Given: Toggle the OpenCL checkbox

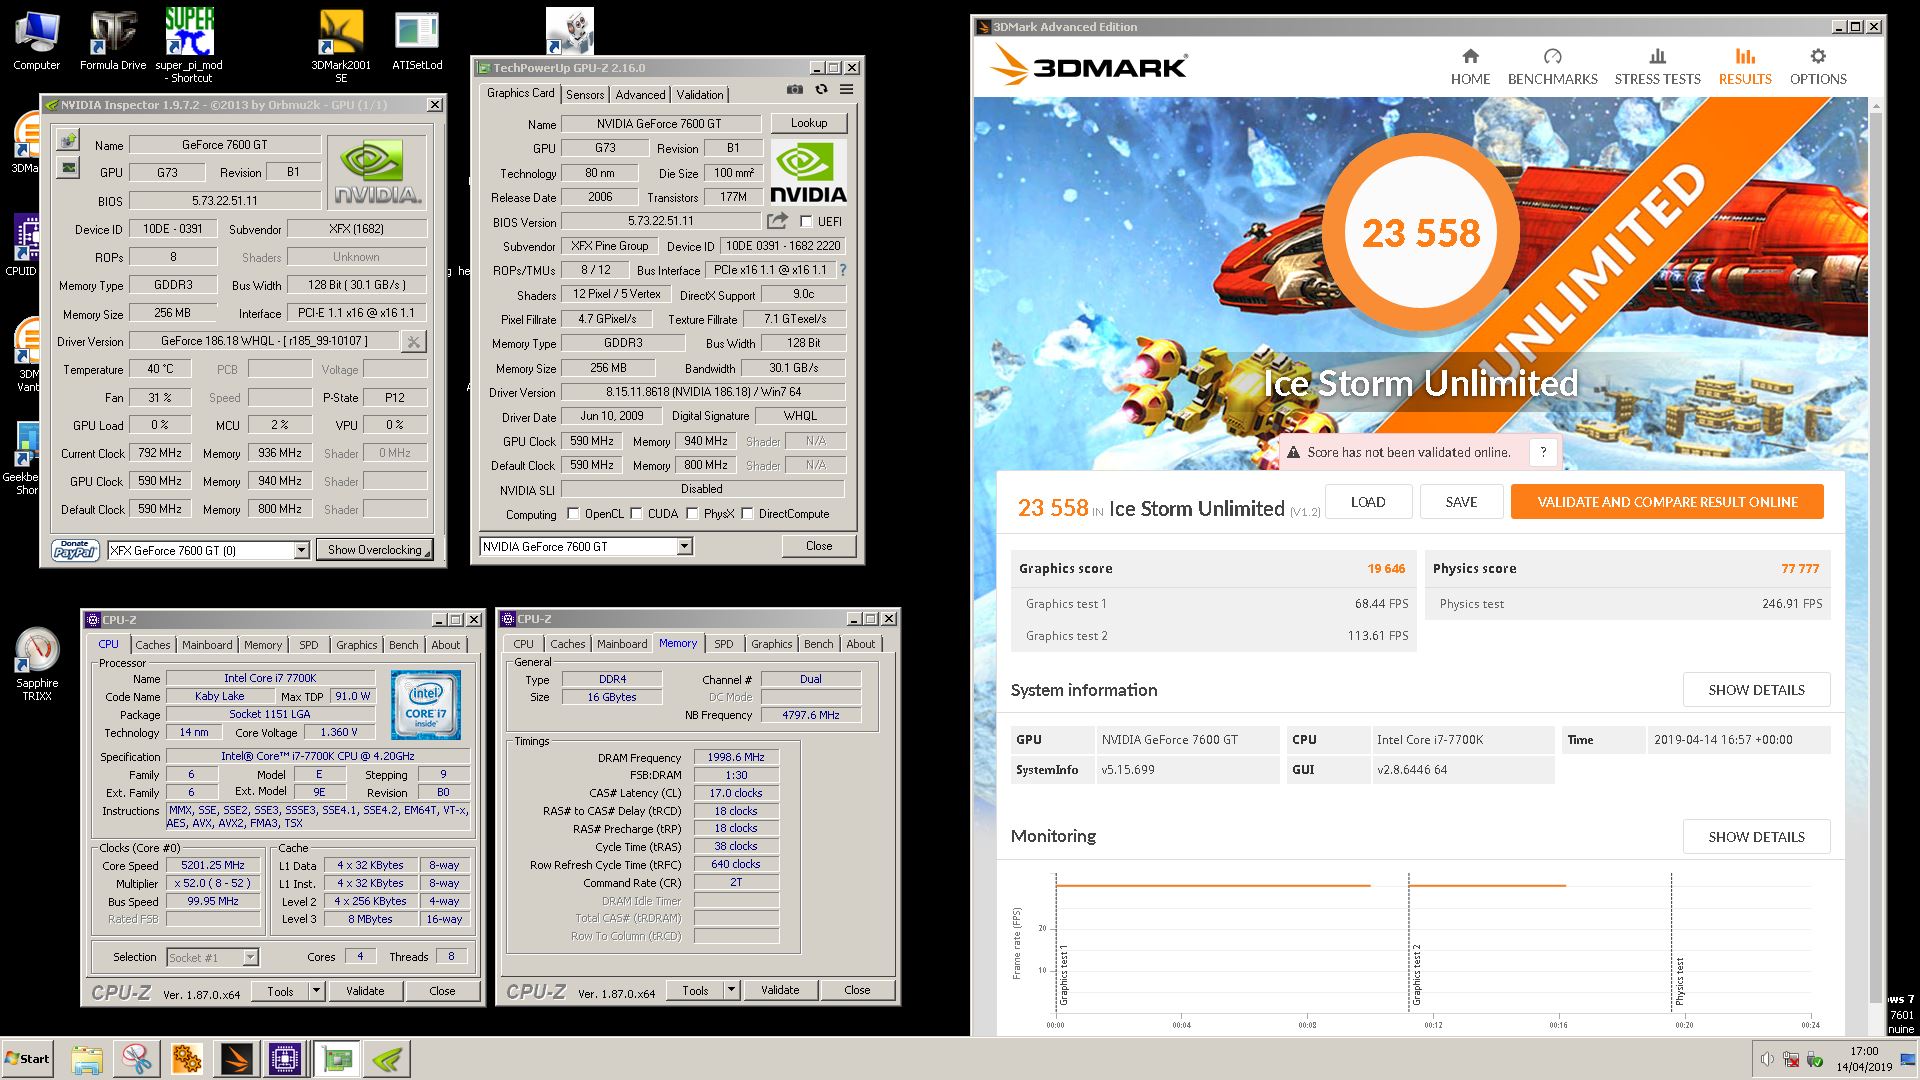Looking at the screenshot, I should coord(573,514).
